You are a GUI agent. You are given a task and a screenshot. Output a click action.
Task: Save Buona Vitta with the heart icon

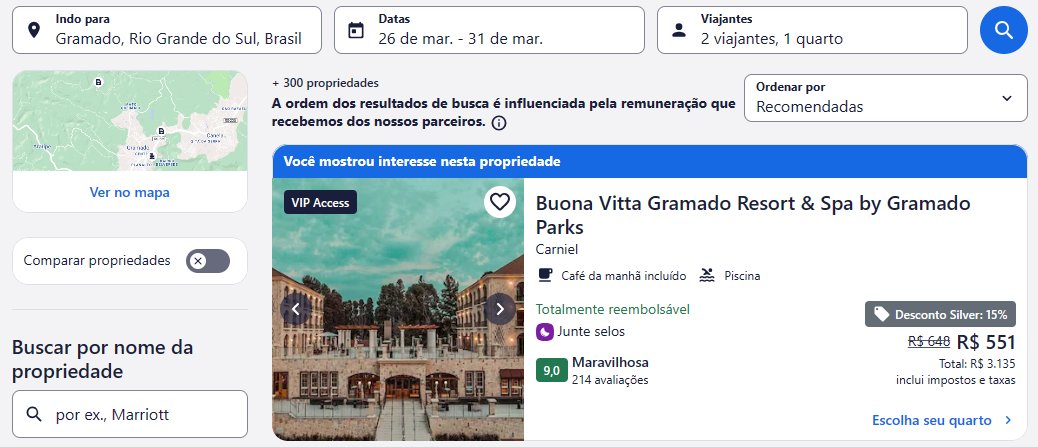500,202
